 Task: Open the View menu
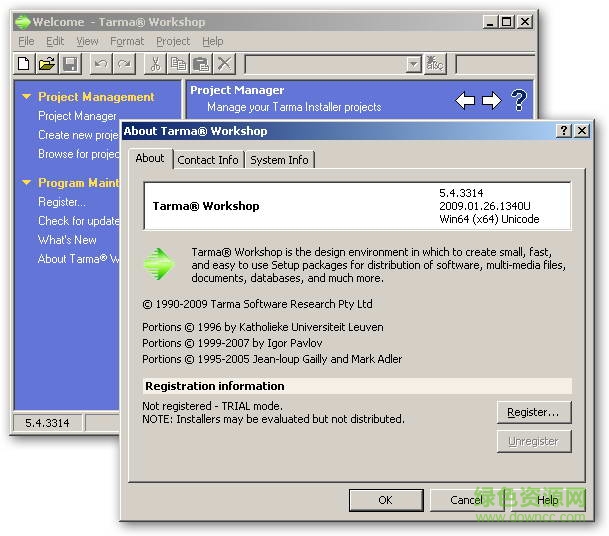point(87,41)
